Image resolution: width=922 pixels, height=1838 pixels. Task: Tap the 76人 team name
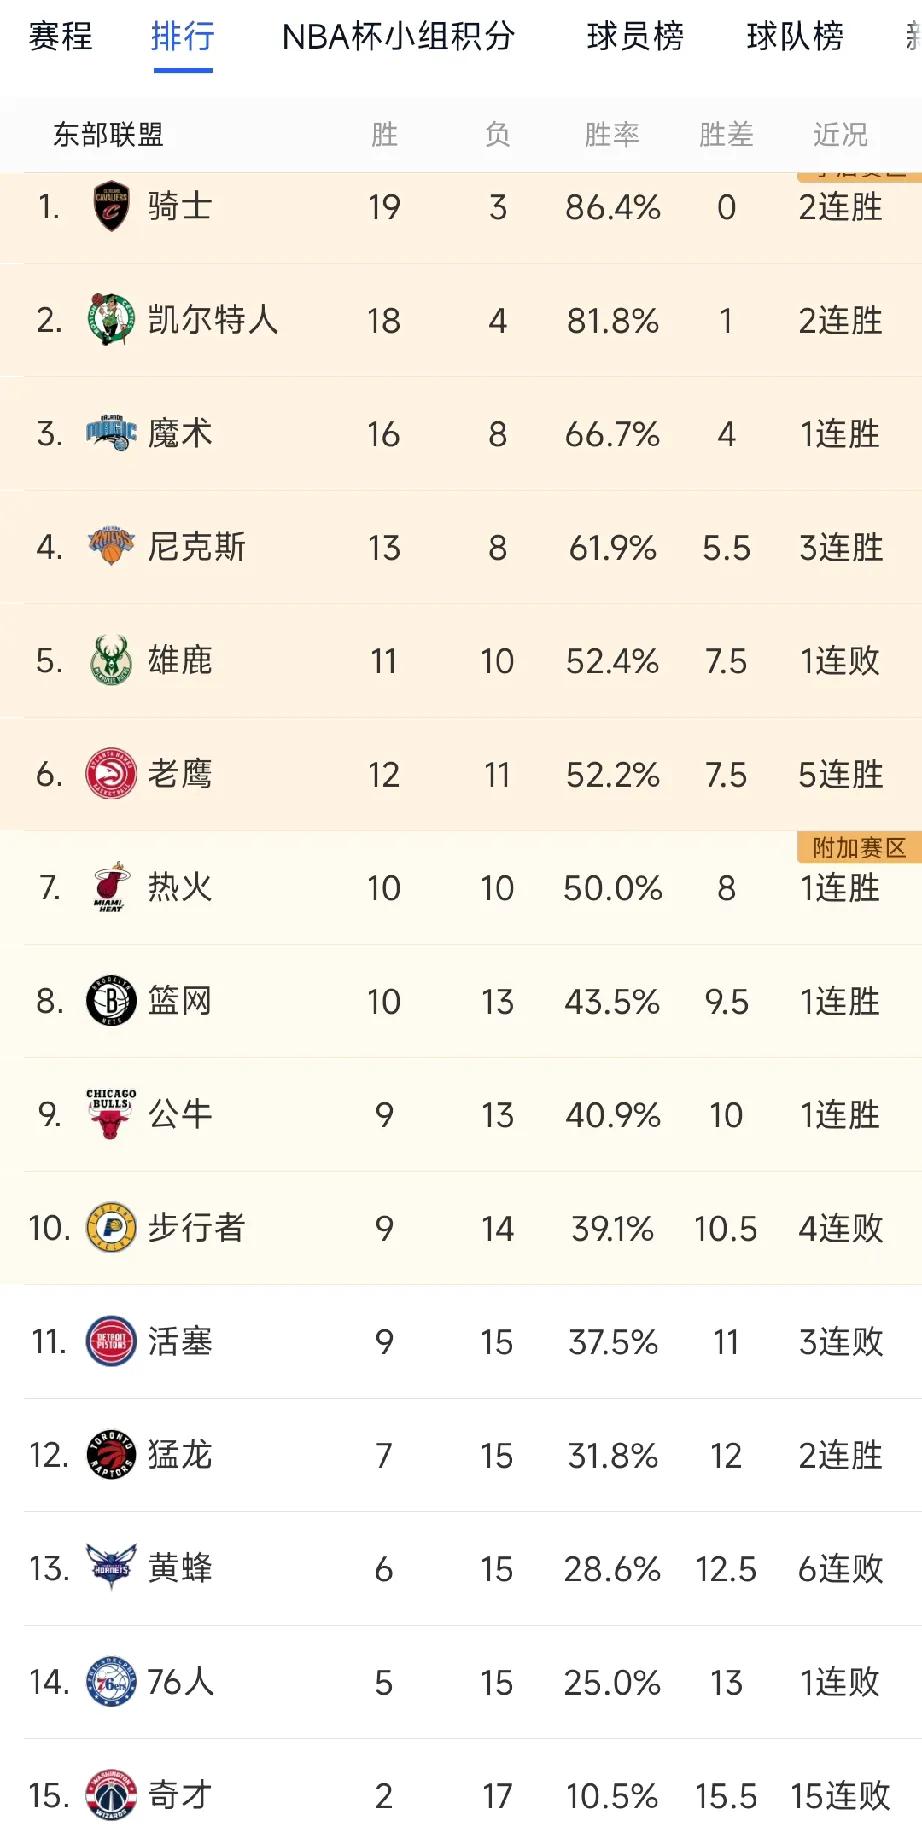coord(180,1682)
